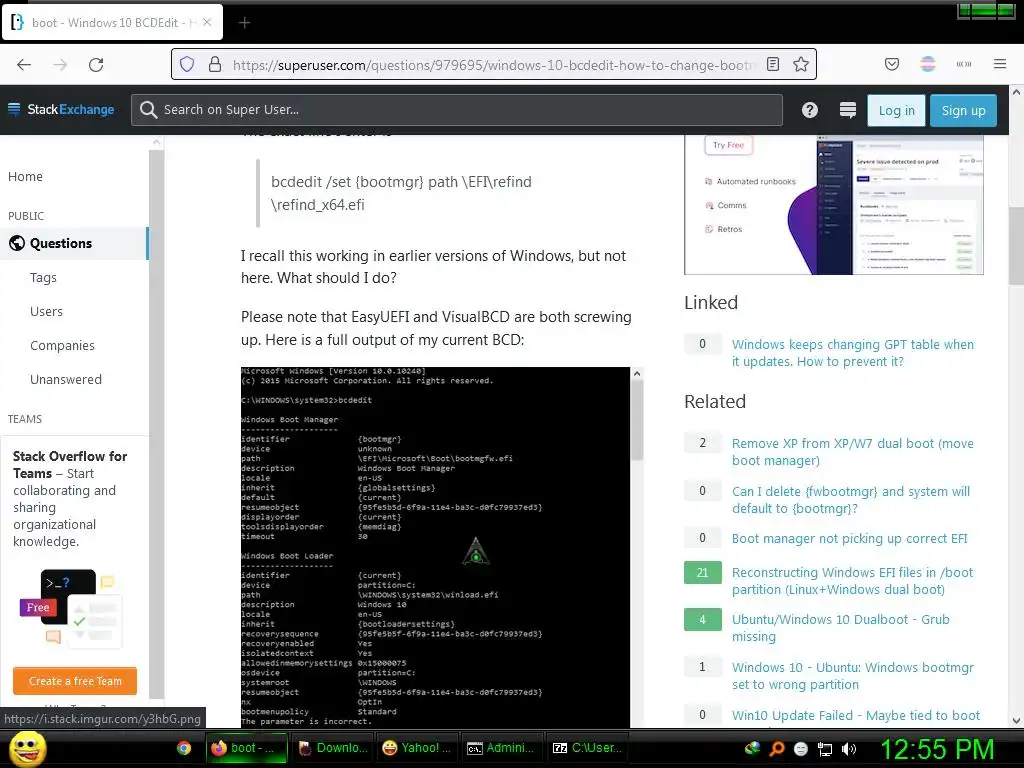This screenshot has width=1024, height=768.
Task: Click score 21 badge for Reconstructing question
Action: pos(703,573)
